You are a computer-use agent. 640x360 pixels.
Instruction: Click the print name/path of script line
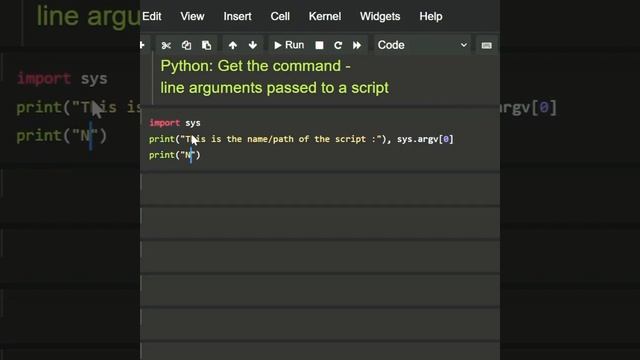301,139
